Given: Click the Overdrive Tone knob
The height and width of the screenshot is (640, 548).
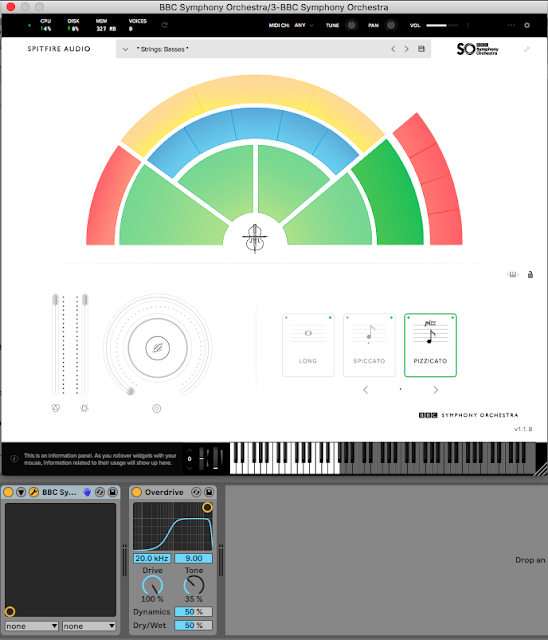Looking at the screenshot, I should (x=194, y=585).
